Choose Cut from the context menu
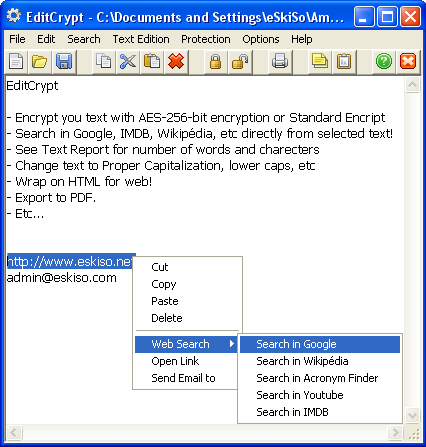Screen dimensions: 426x447 click(x=188, y=267)
